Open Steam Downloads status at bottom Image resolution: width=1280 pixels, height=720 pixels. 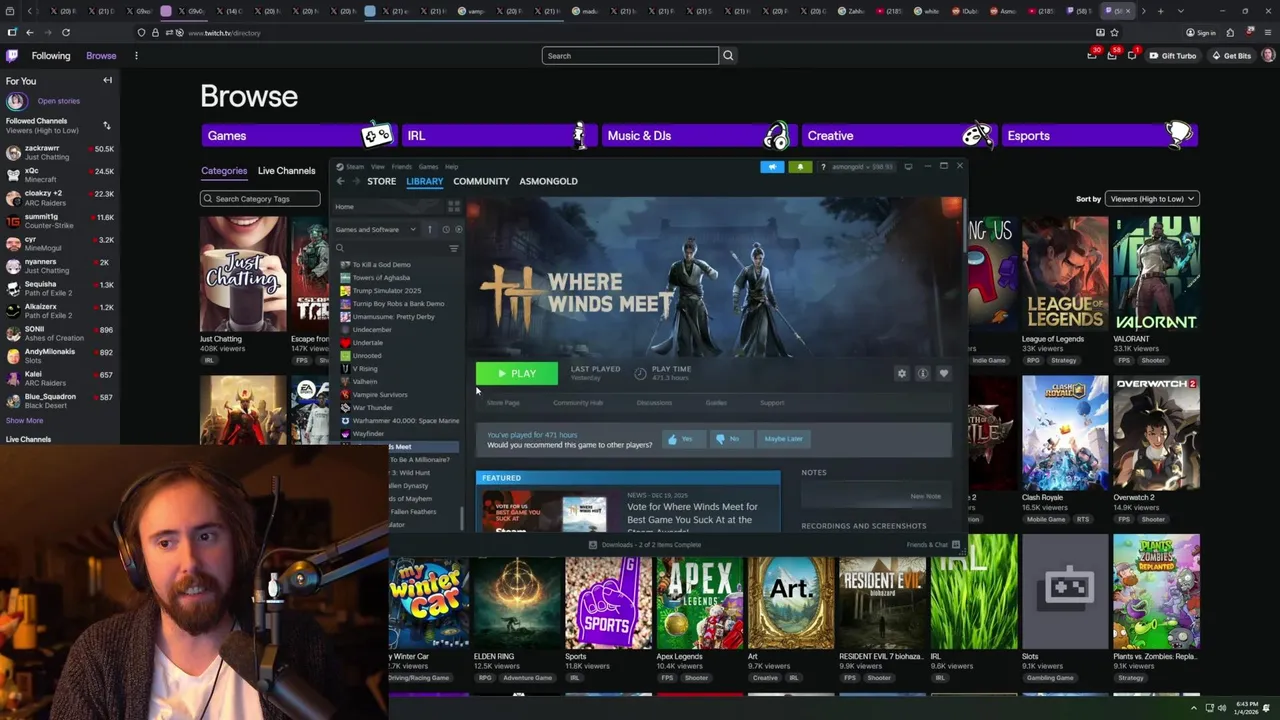[644, 545]
